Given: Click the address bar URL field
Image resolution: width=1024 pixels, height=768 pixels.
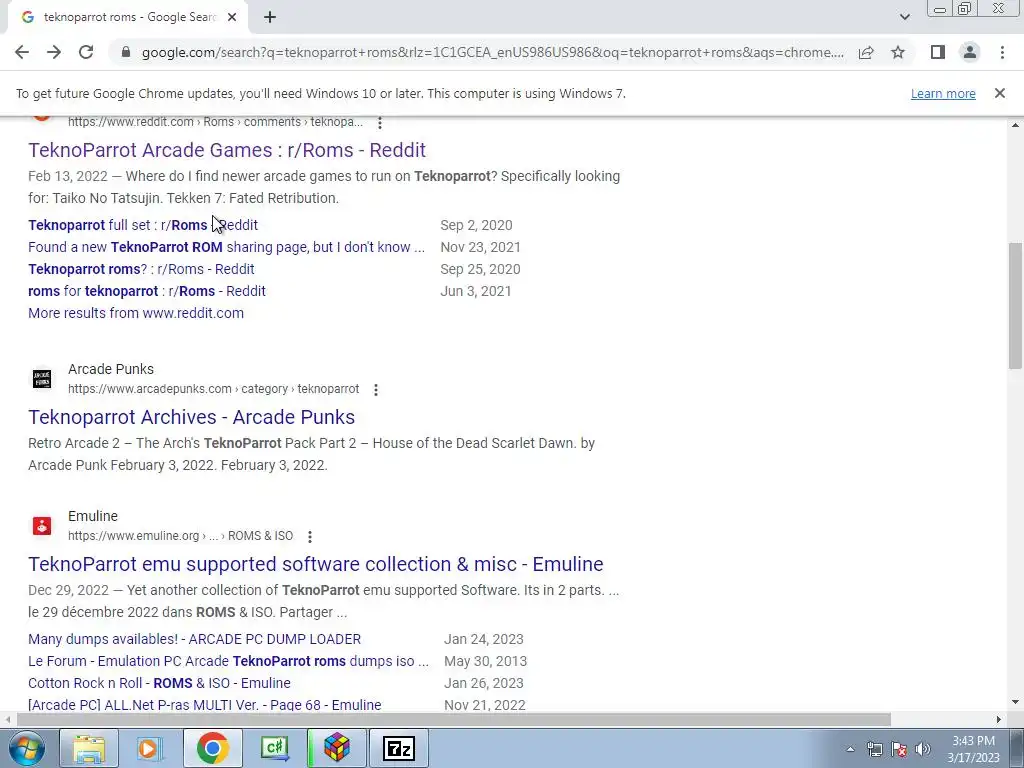Looking at the screenshot, I should tap(492, 52).
